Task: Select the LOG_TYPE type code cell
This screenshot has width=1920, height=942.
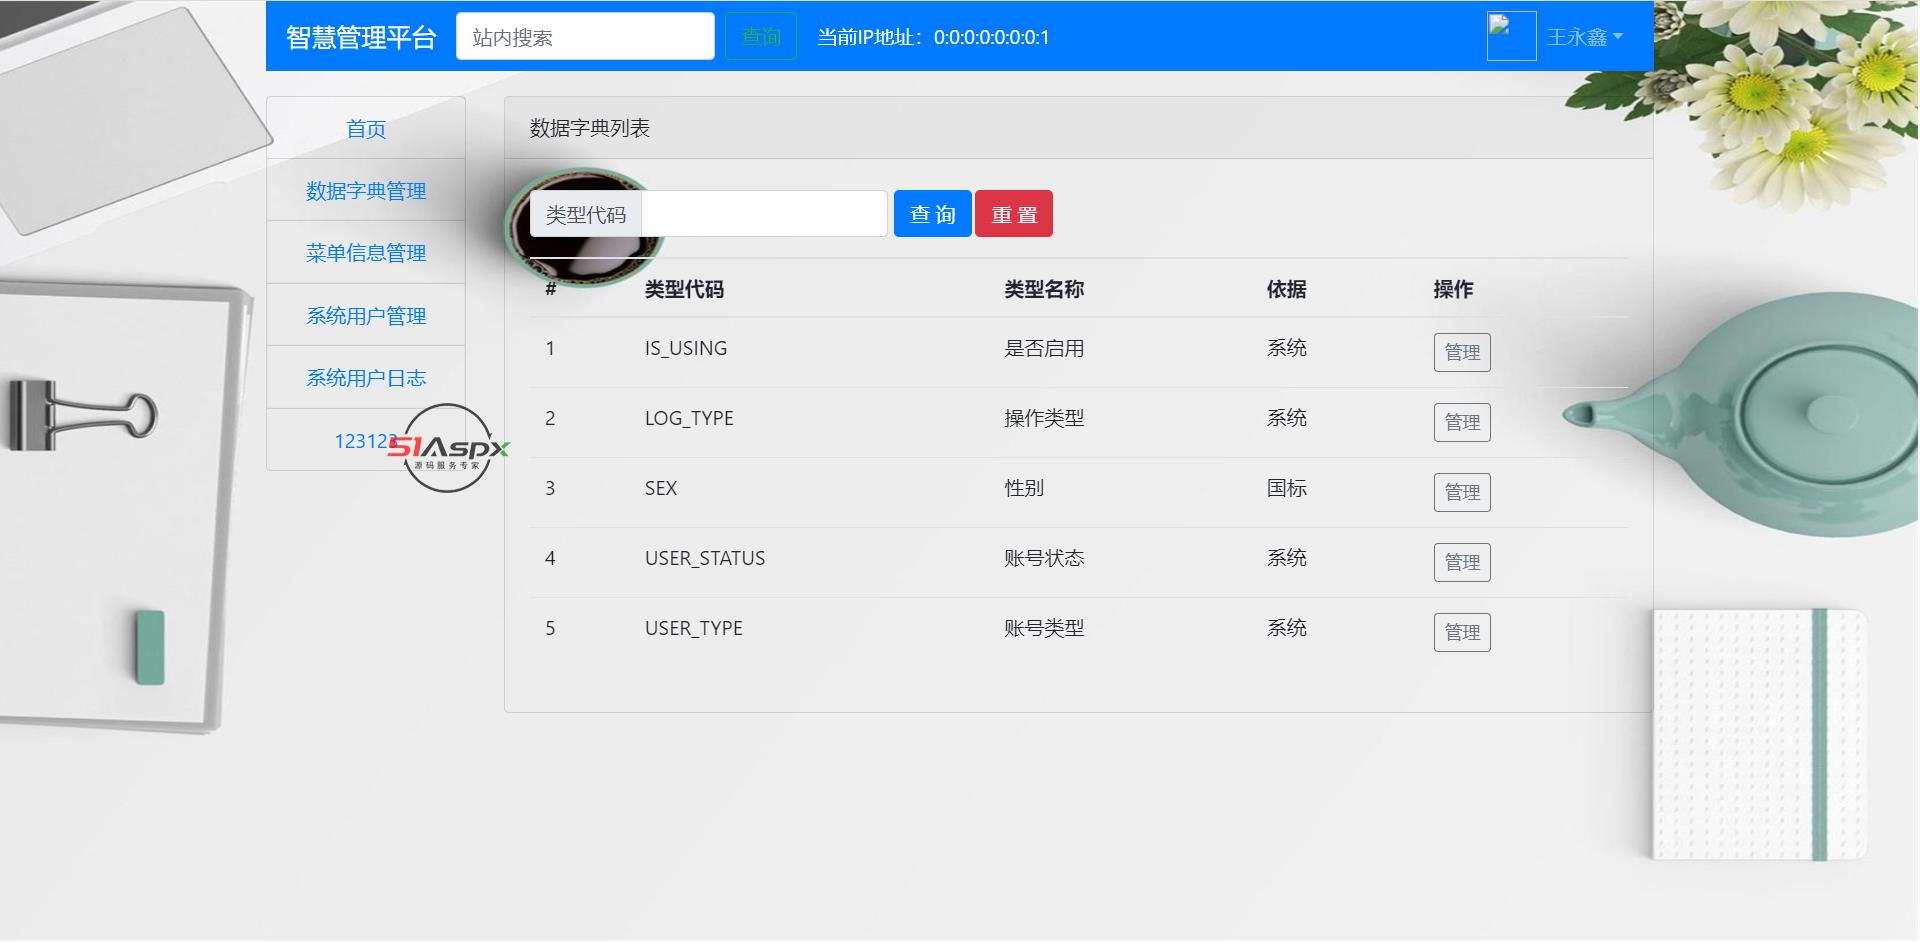Action: pos(689,418)
